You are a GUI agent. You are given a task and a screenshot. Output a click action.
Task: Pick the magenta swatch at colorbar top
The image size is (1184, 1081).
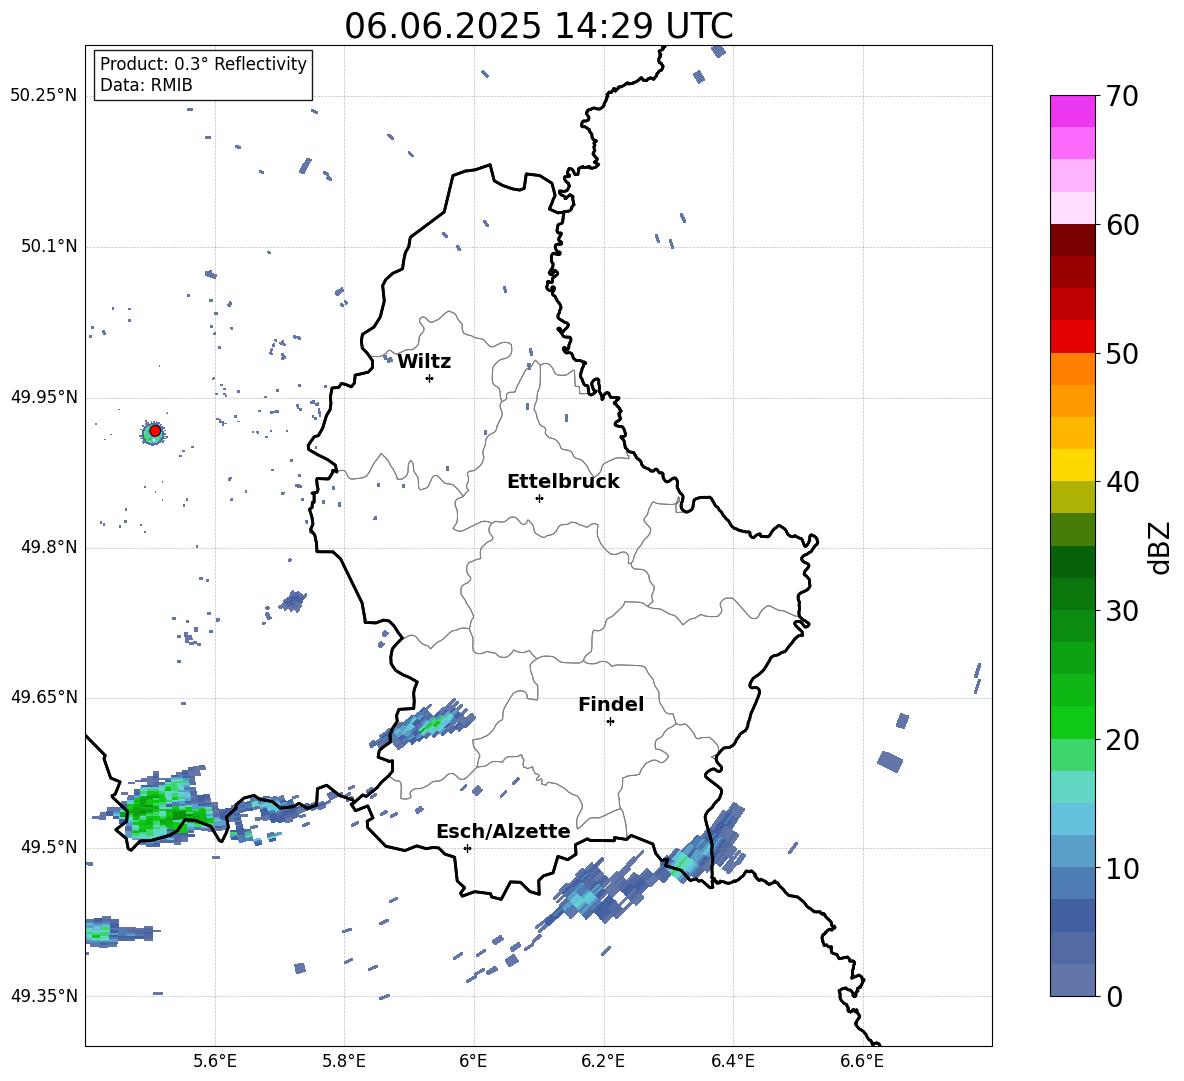[1072, 112]
